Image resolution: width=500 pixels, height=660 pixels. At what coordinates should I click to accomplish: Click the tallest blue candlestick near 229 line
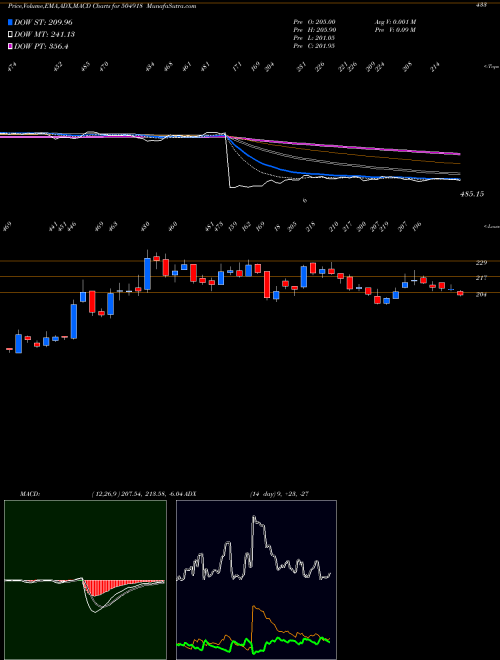tap(147, 274)
